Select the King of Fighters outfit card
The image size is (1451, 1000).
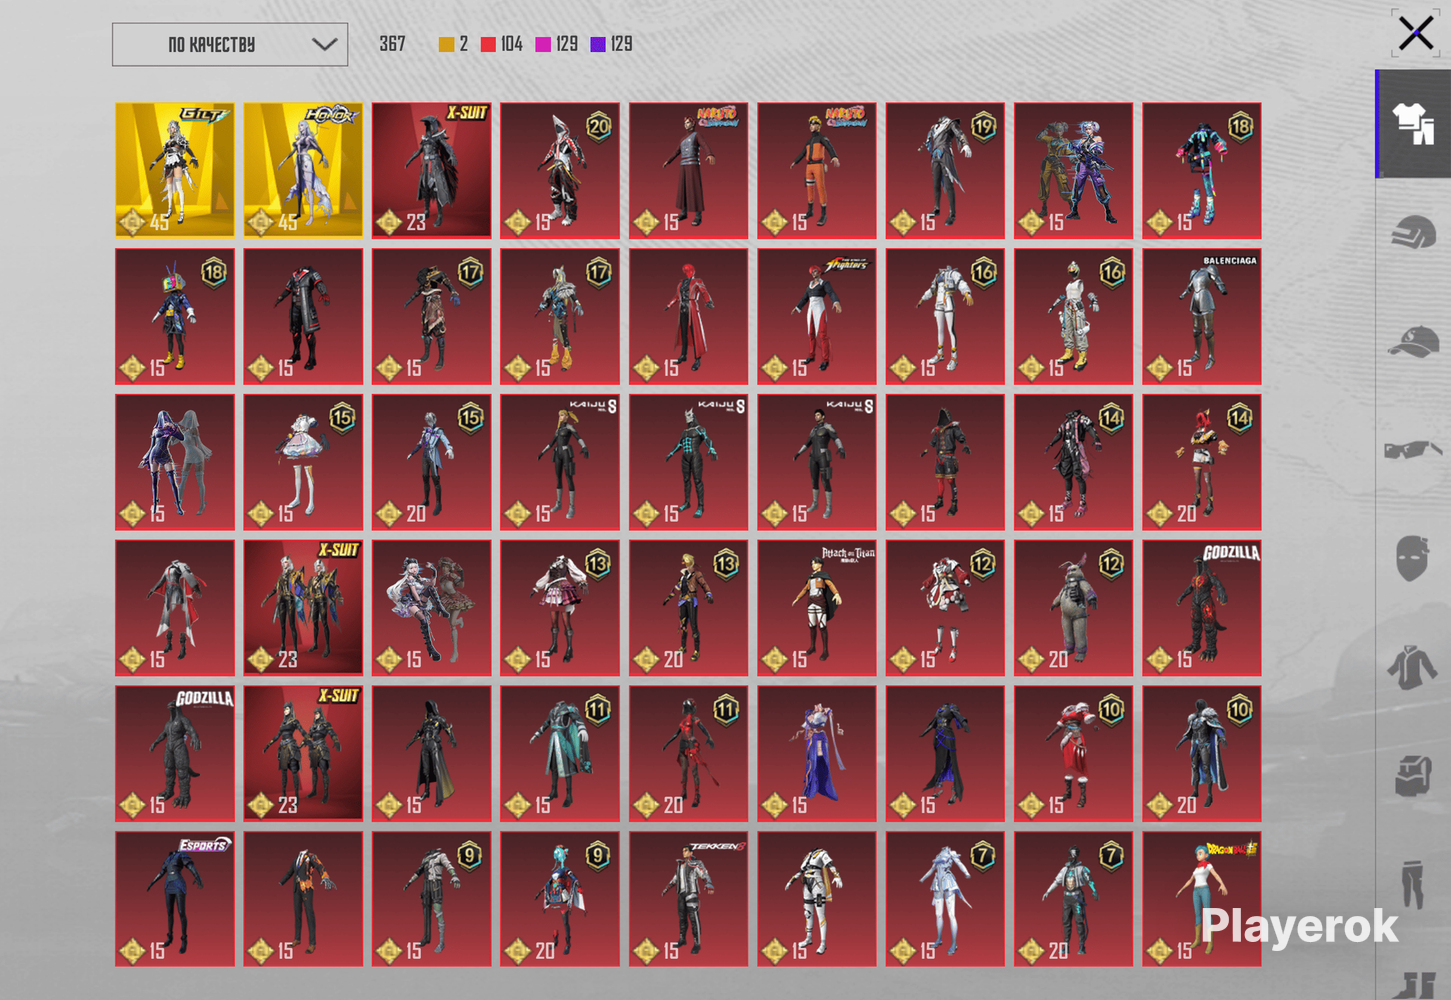pos(817,316)
